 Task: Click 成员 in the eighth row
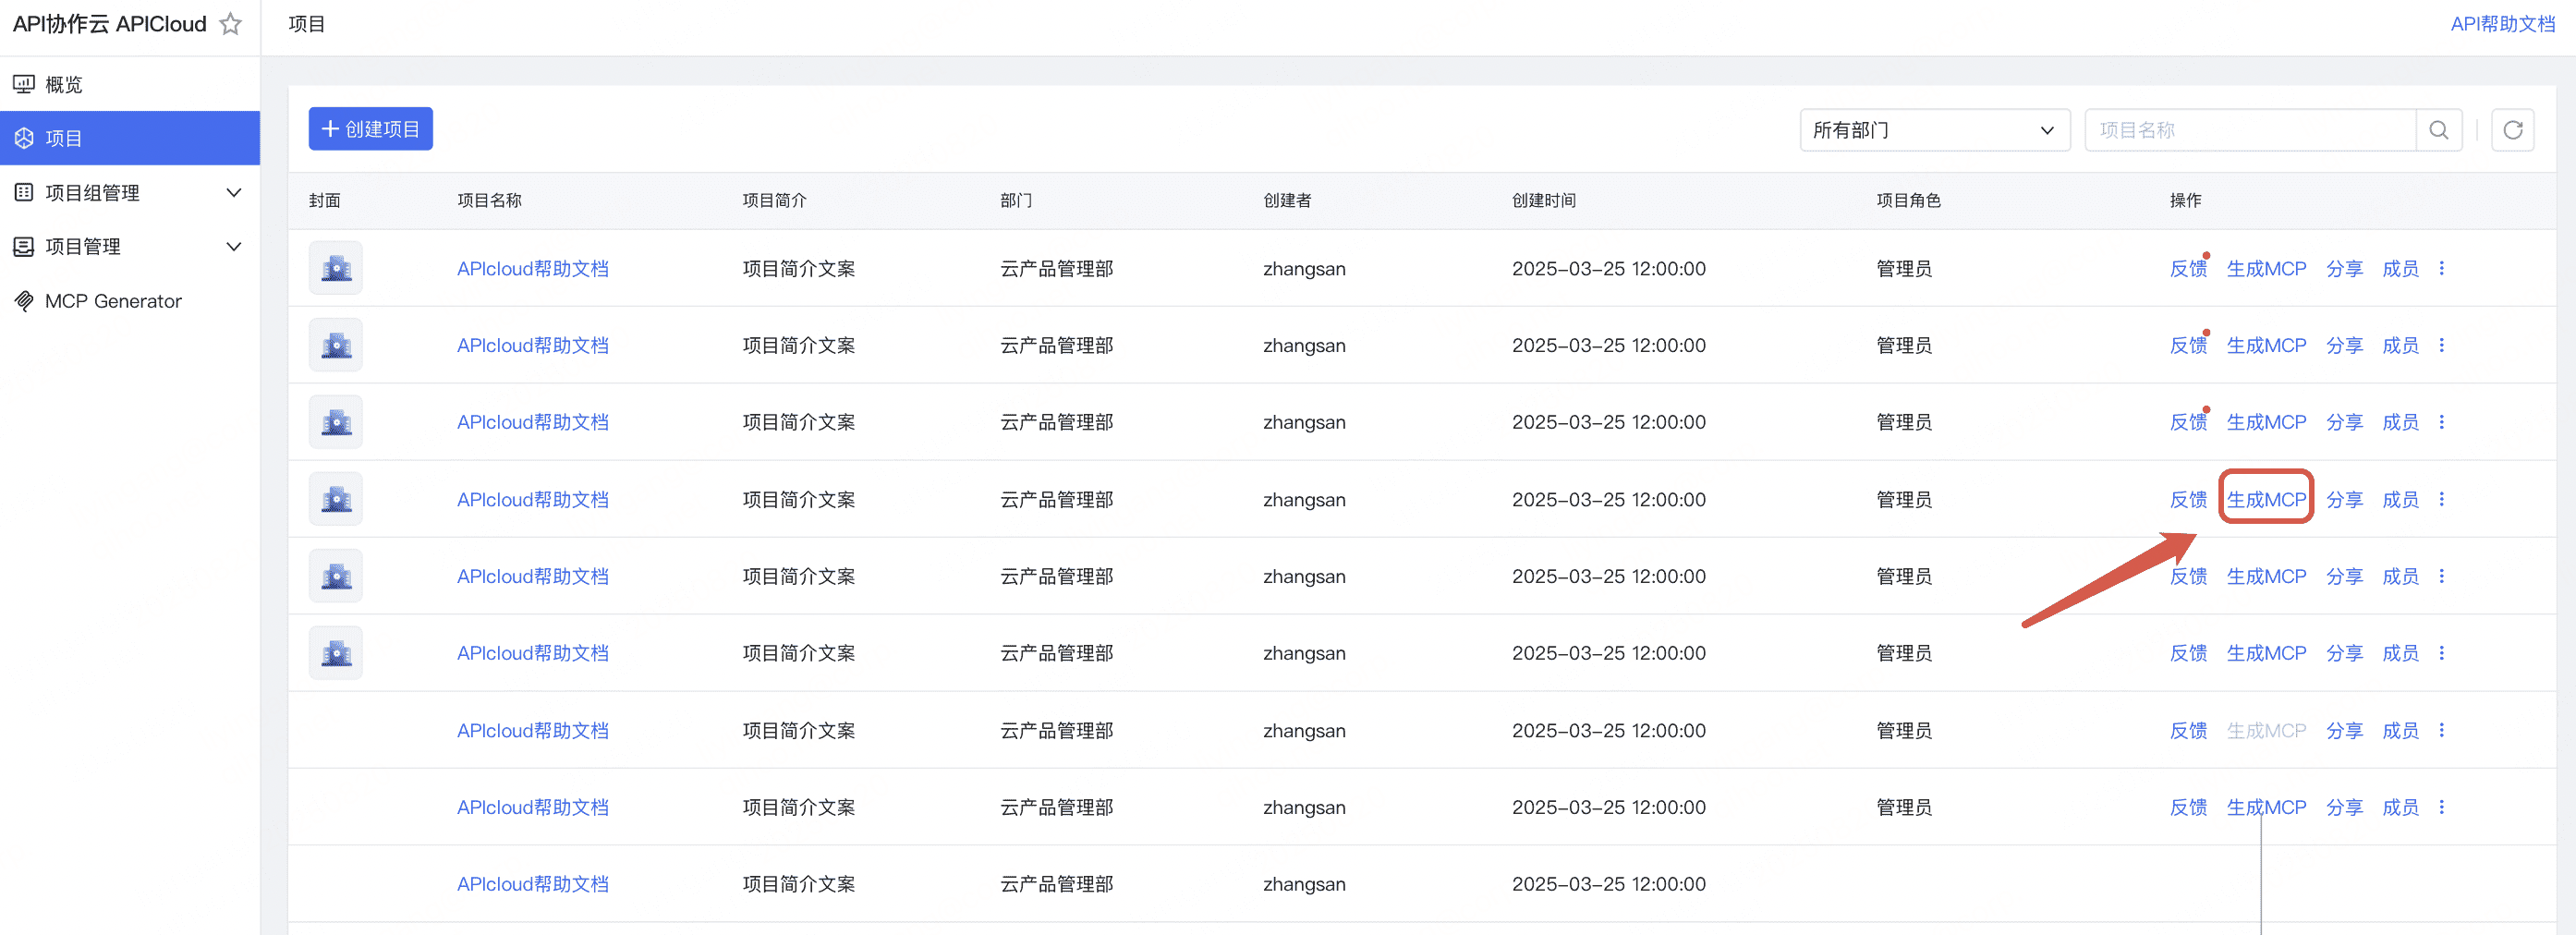(2400, 807)
